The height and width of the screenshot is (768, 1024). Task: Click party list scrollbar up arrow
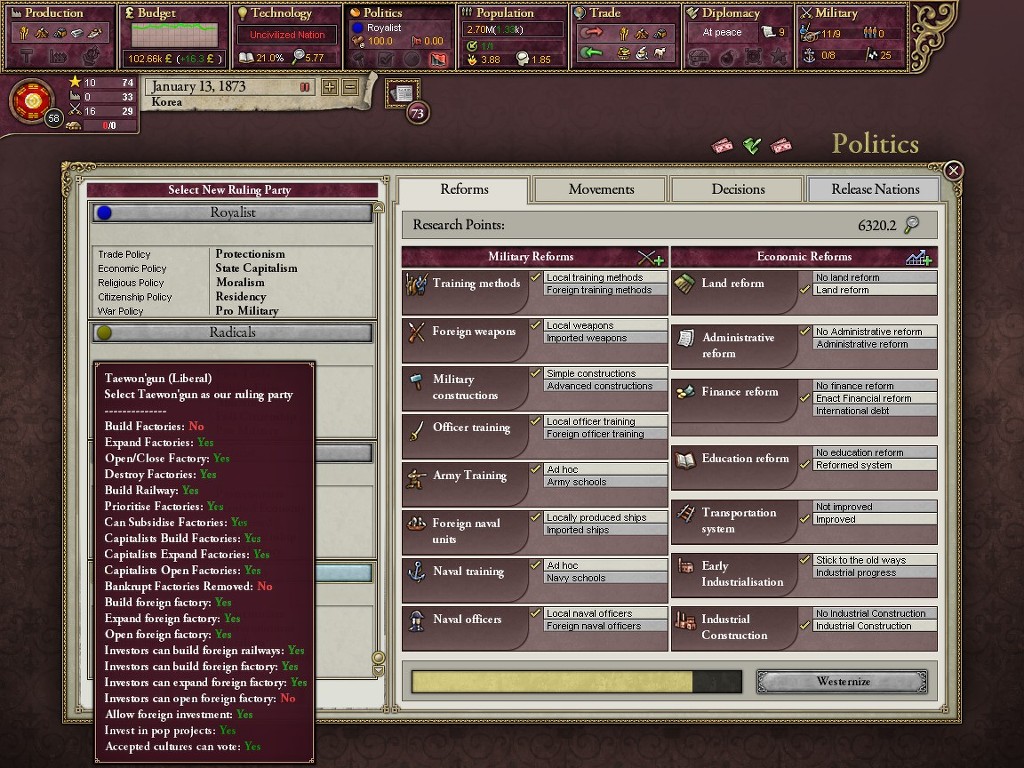click(x=378, y=208)
